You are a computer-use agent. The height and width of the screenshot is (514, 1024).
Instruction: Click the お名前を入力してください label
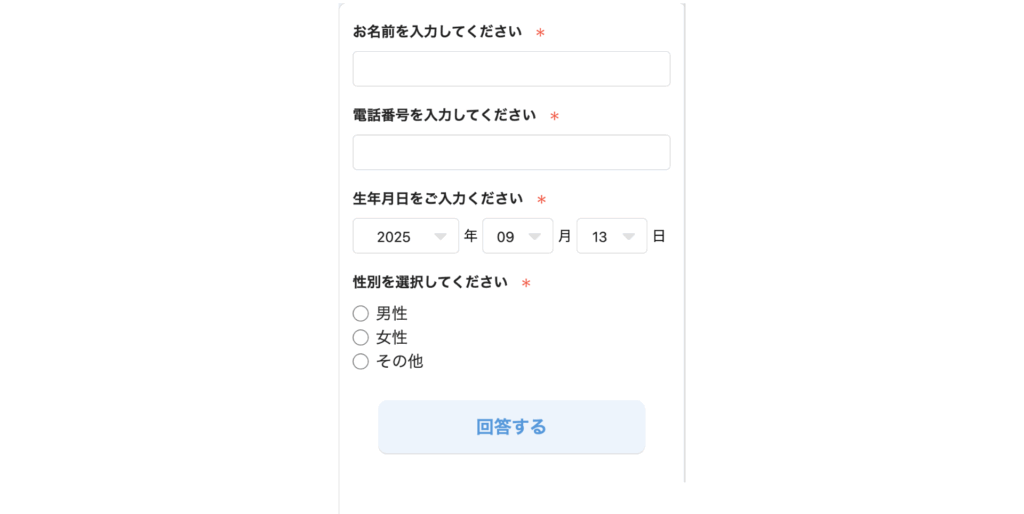tap(437, 31)
